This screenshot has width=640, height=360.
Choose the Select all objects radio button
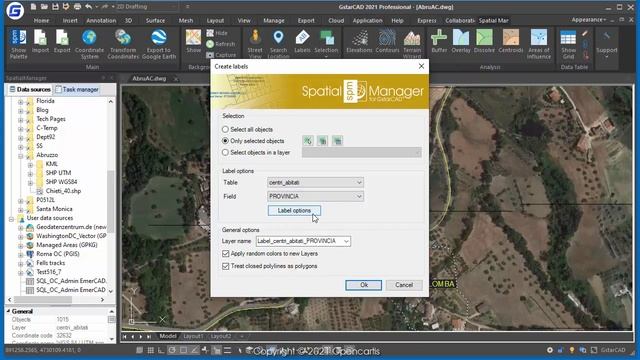pos(225,129)
